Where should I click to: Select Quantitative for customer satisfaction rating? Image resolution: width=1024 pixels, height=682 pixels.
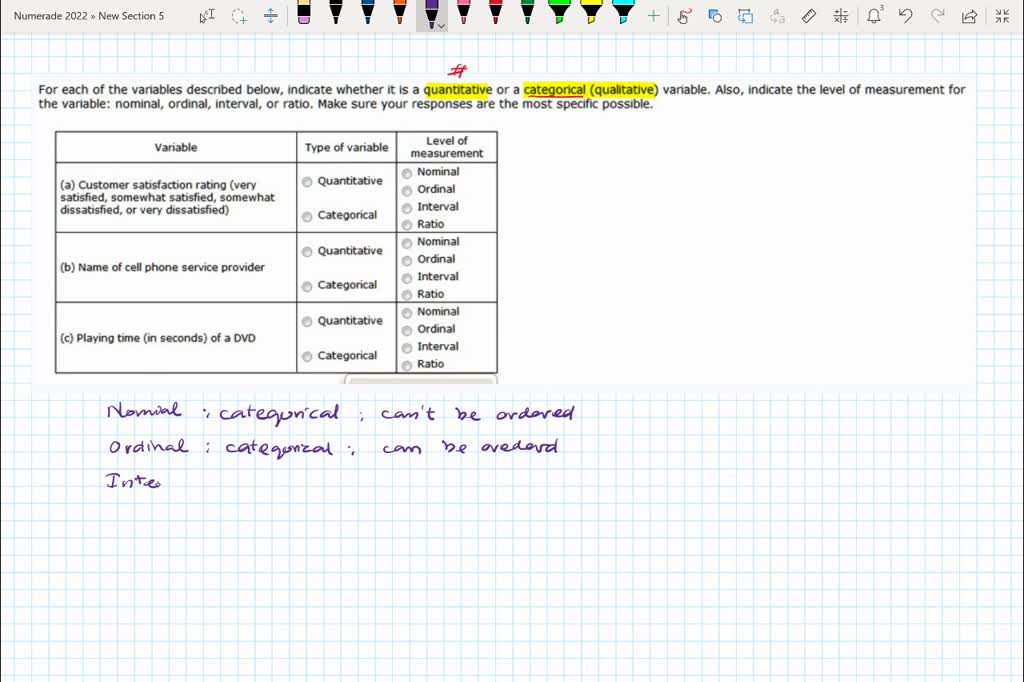(x=307, y=181)
